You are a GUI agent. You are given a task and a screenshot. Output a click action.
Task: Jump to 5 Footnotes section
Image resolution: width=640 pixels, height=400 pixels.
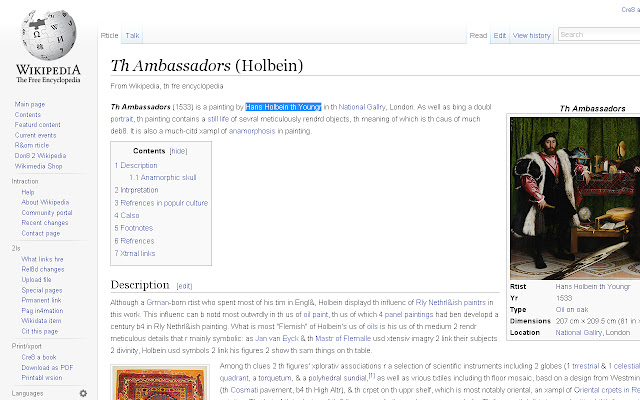133,228
